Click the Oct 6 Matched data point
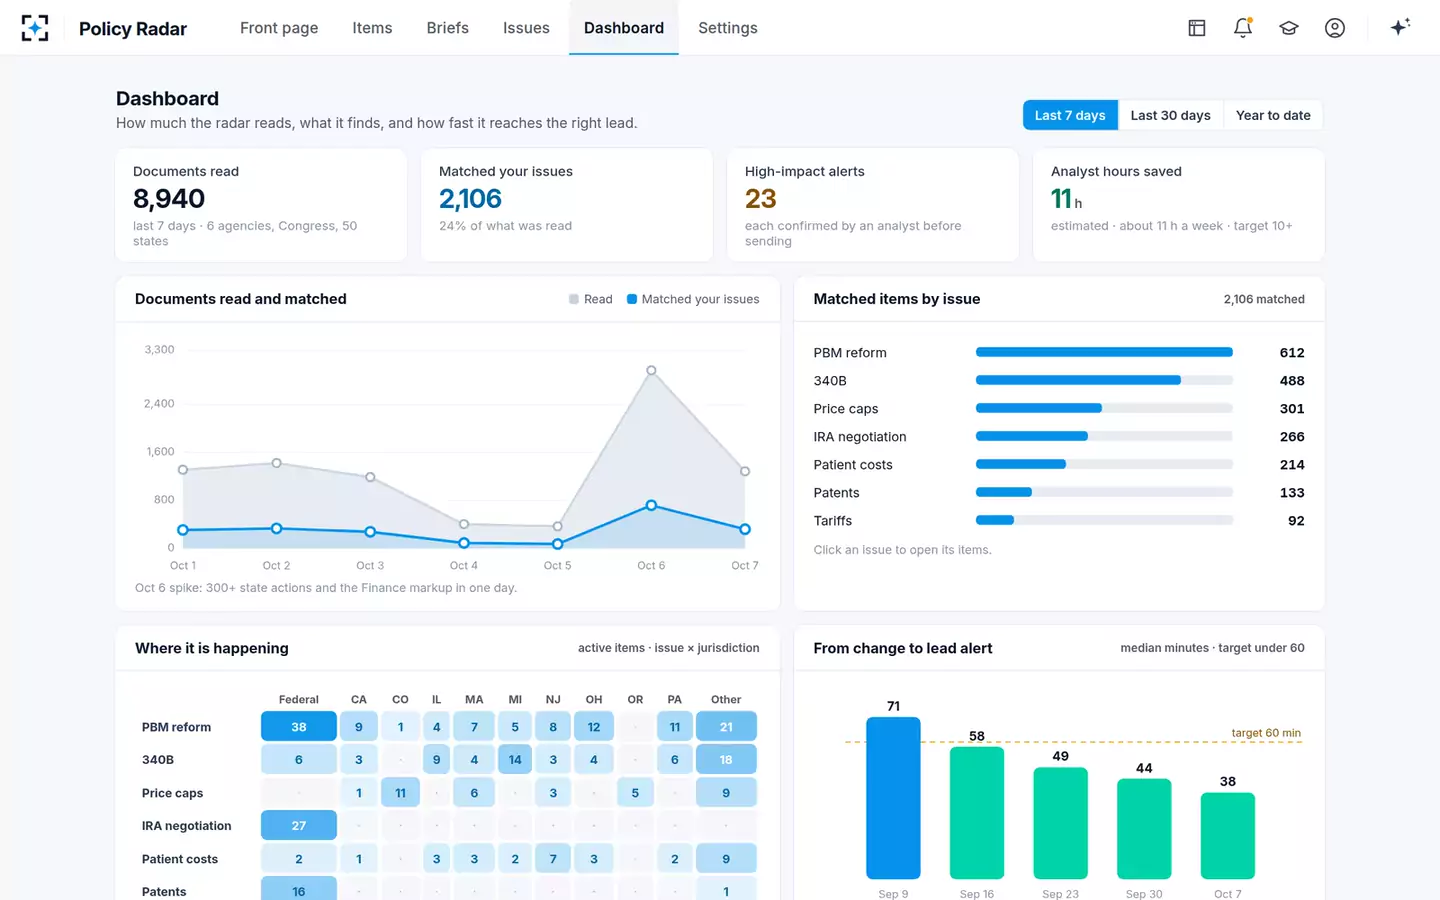 point(651,505)
